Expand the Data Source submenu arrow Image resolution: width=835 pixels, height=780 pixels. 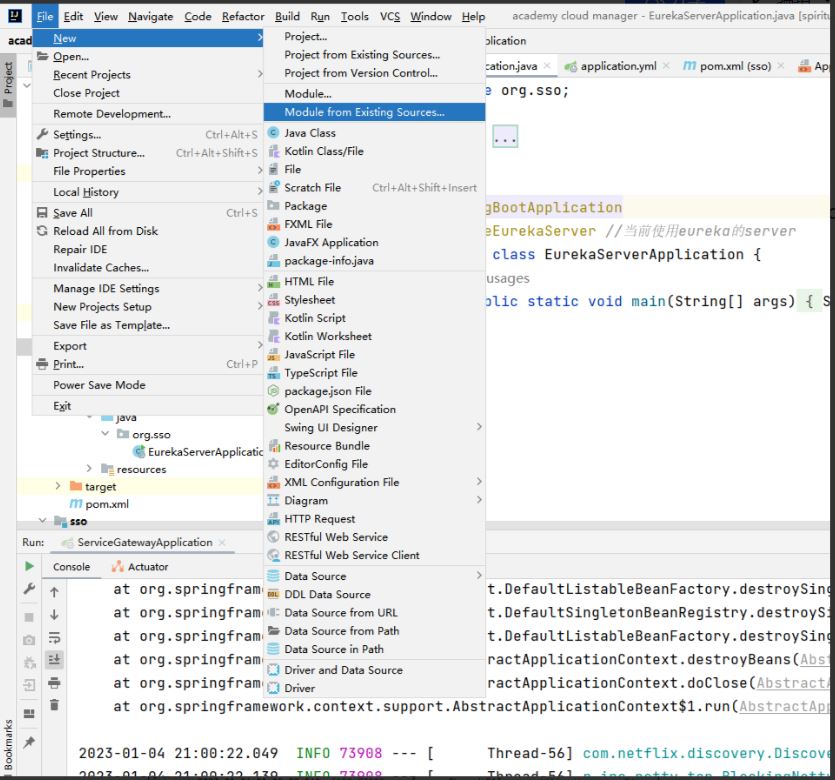pos(479,575)
